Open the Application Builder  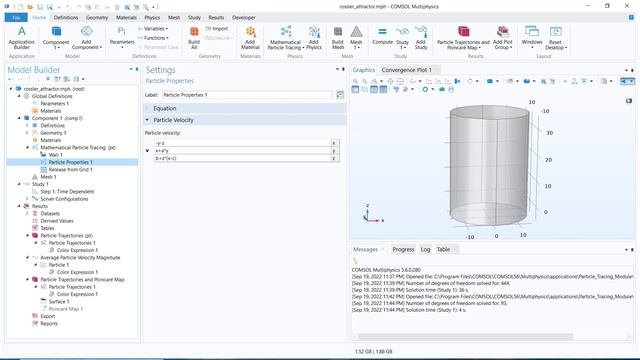pyautogui.click(x=22, y=38)
